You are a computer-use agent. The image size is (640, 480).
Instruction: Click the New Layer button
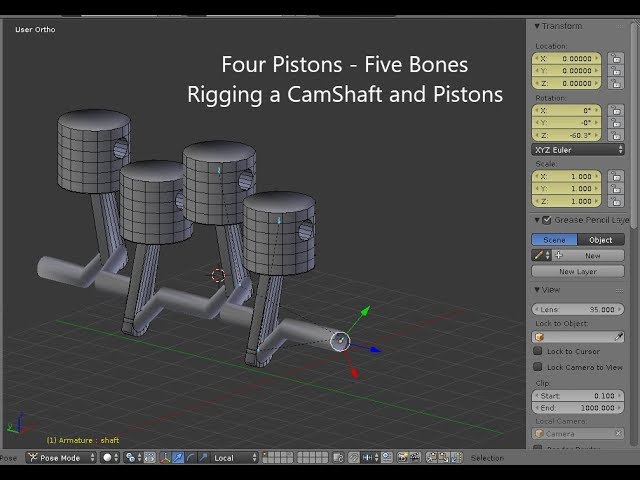pos(578,271)
